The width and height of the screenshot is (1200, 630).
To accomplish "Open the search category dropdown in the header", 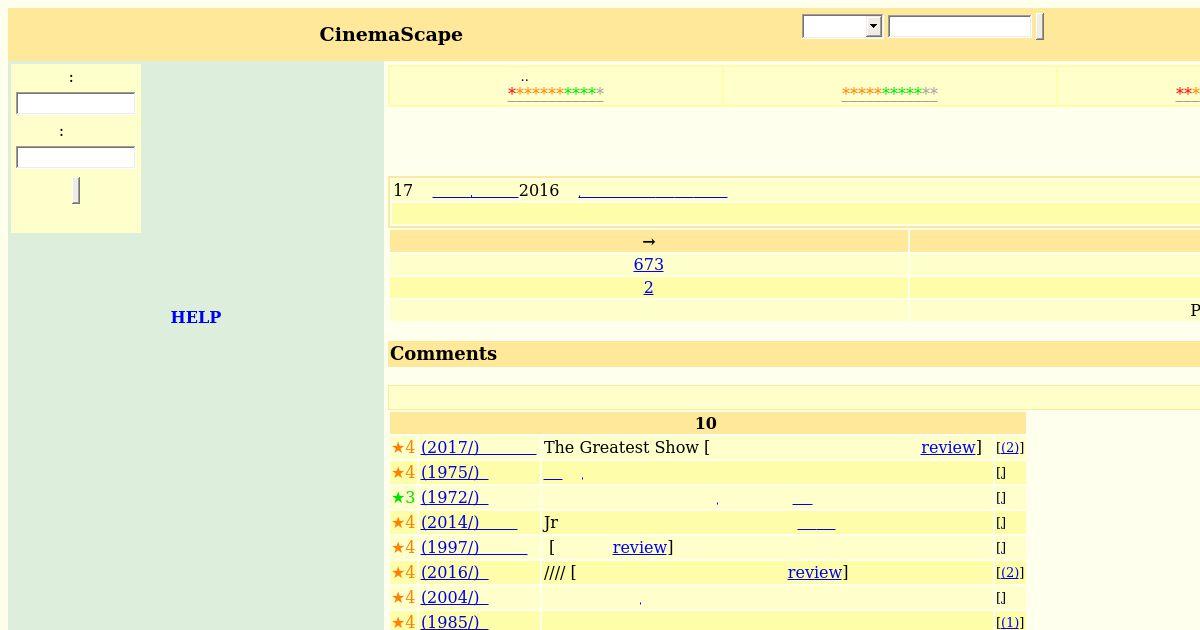I will click(x=842, y=27).
